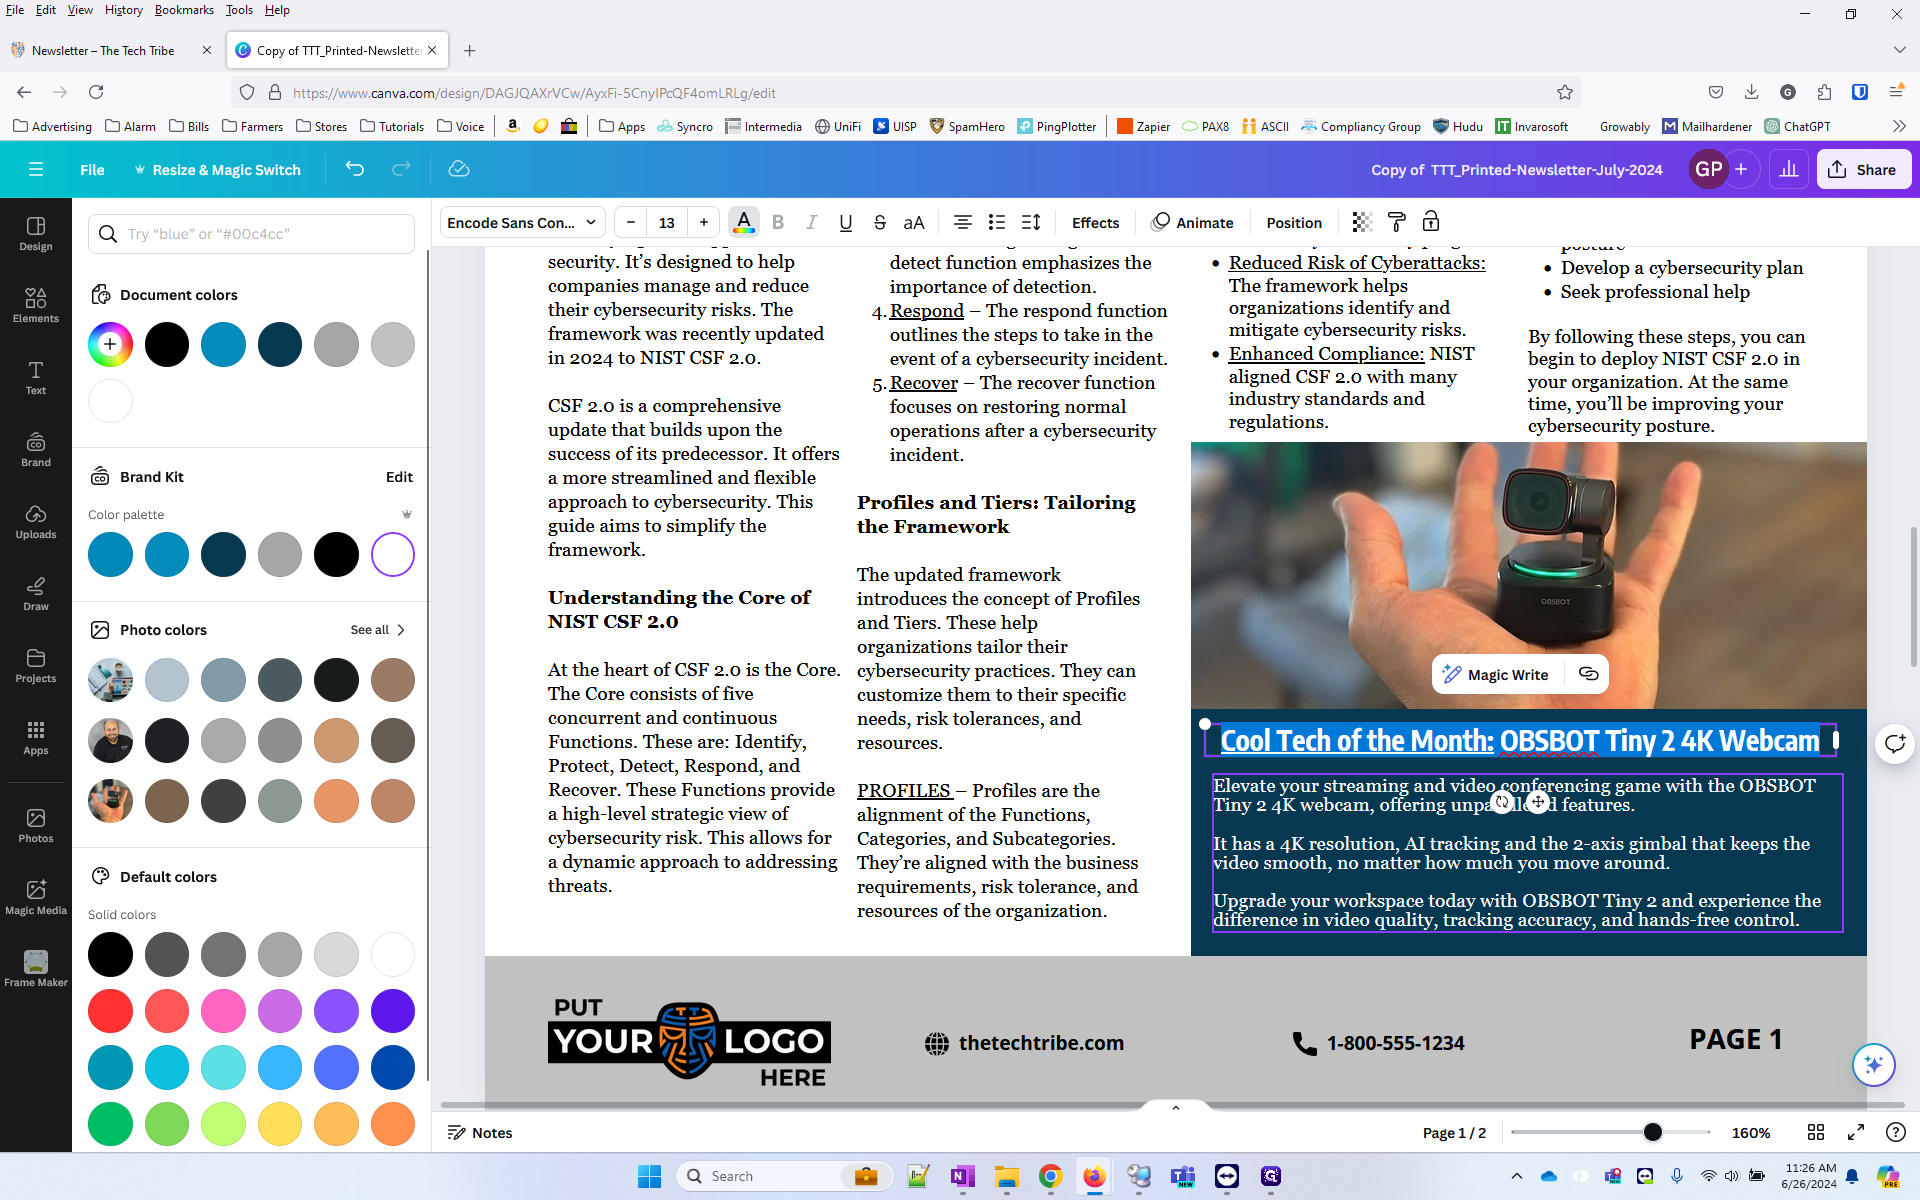Click the text color icon

tap(743, 222)
